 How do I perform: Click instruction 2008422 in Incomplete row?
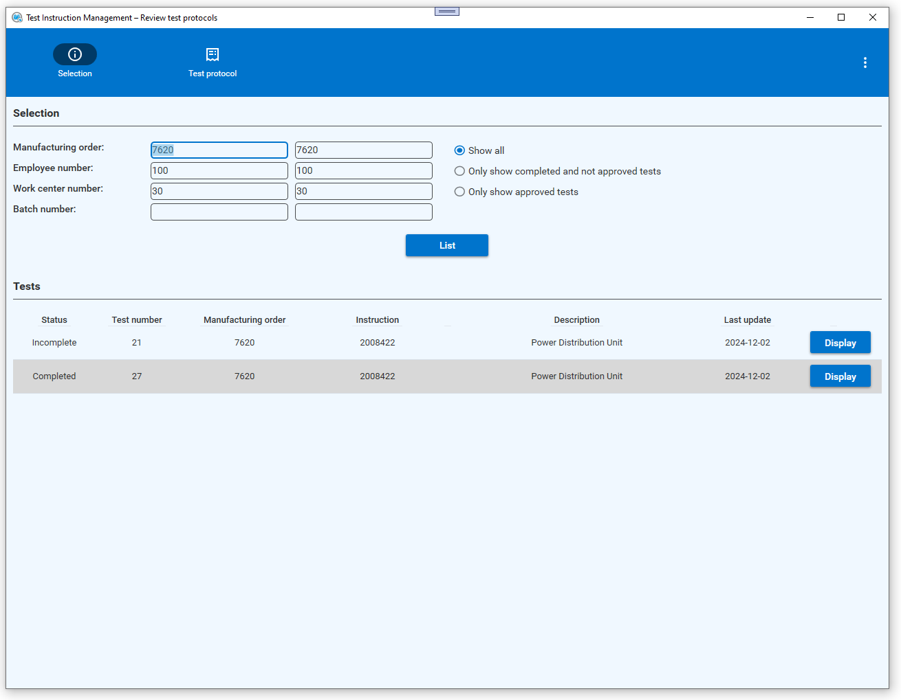(377, 343)
